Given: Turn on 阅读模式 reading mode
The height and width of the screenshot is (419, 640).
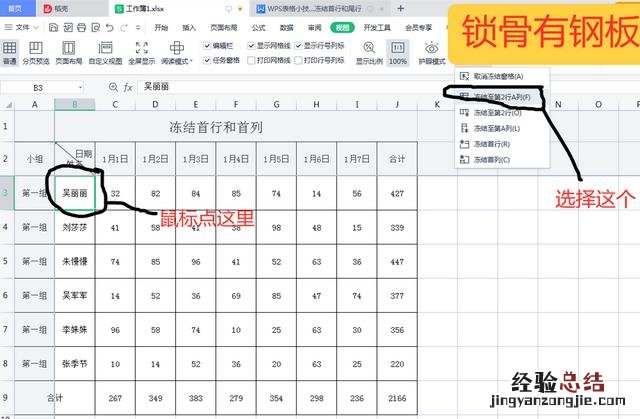Looking at the screenshot, I should 177,53.
